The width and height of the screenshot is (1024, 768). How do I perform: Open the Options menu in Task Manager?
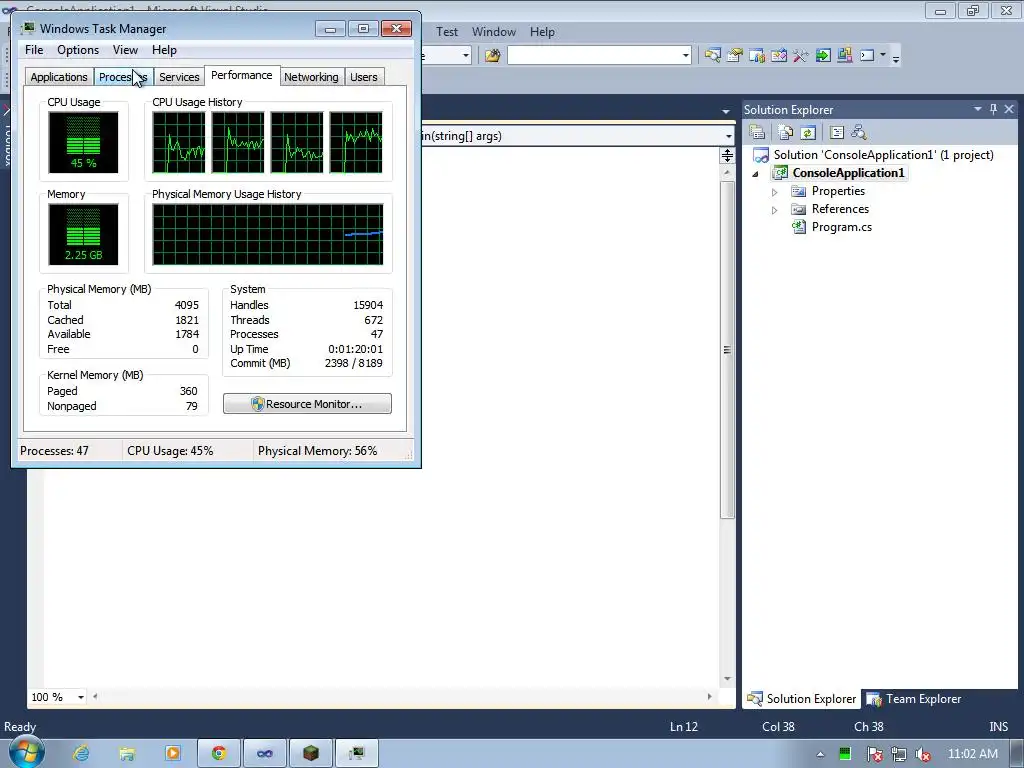pos(78,50)
